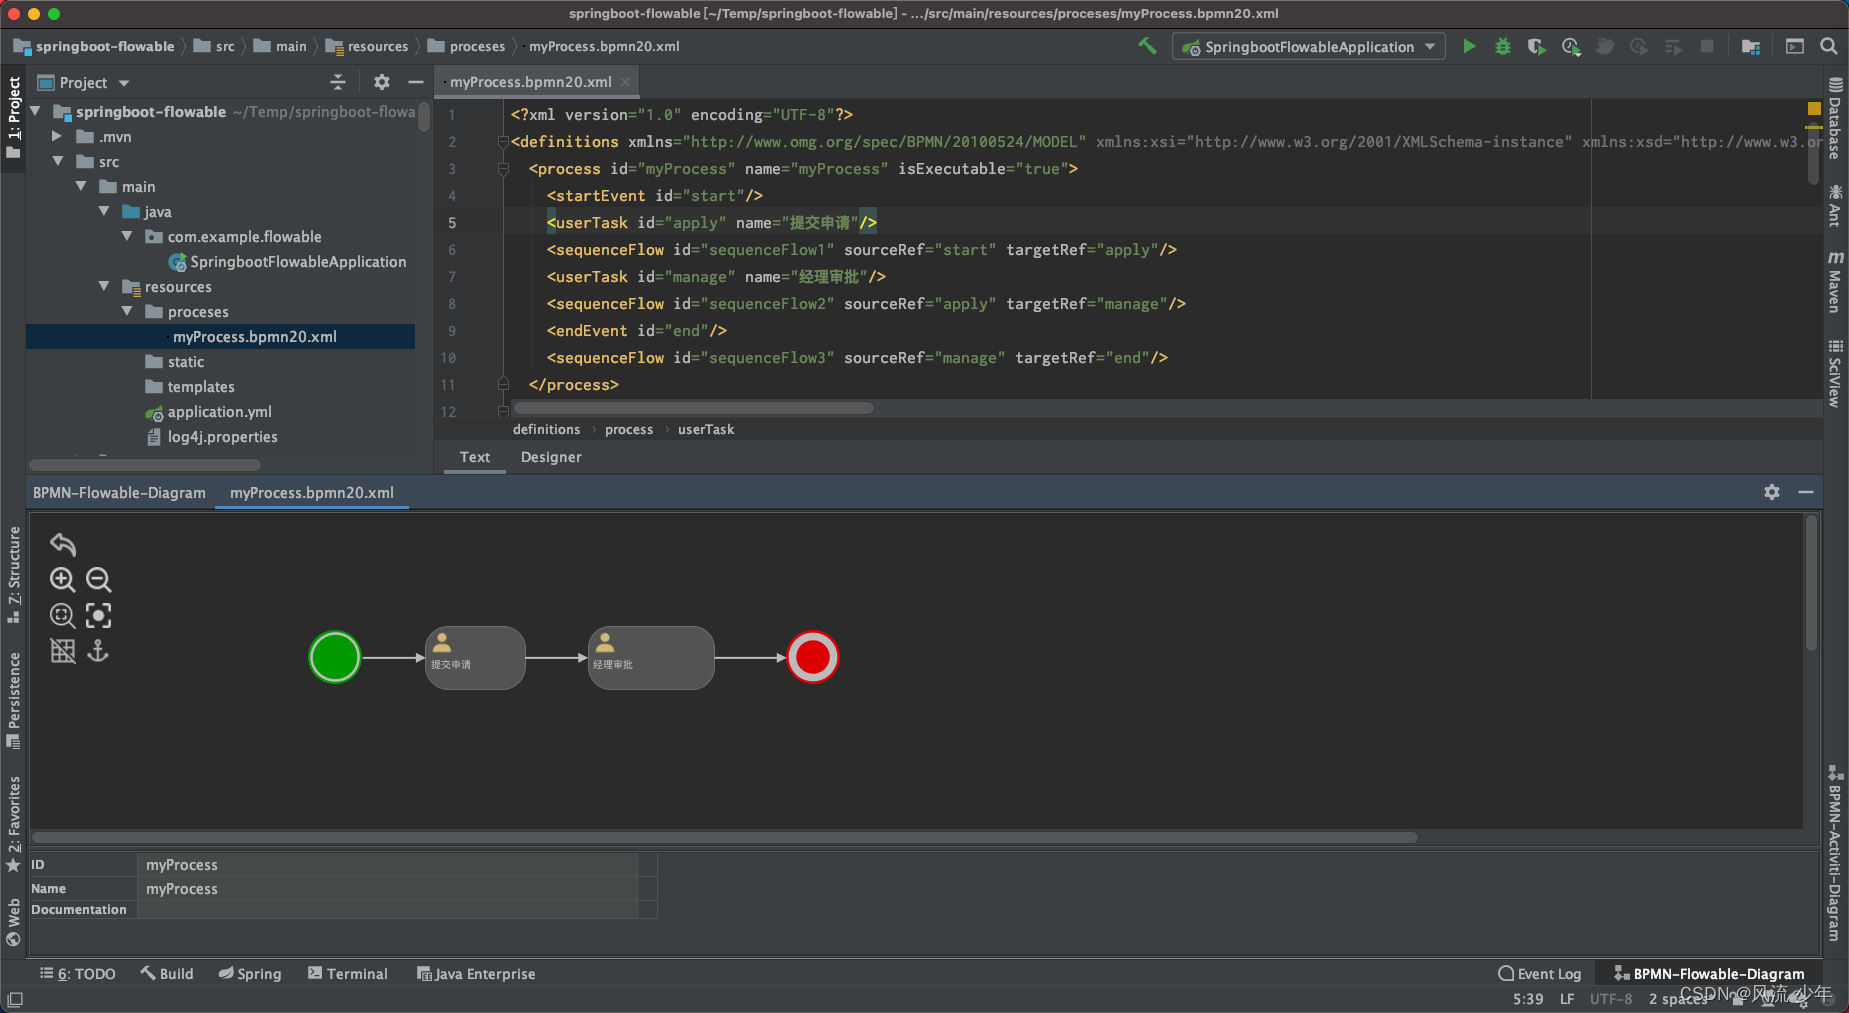Viewport: 1849px width, 1013px height.
Task: Toggle the tool window bars icon in the status bar
Action: (x=15, y=999)
